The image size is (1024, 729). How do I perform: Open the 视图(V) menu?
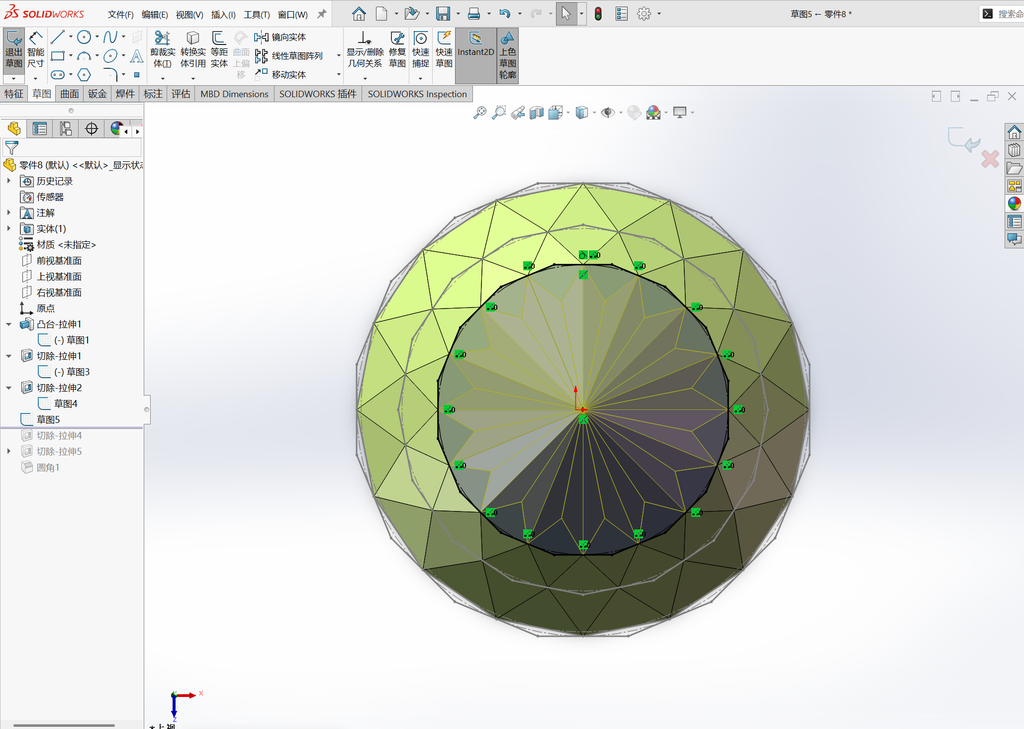pos(189,14)
